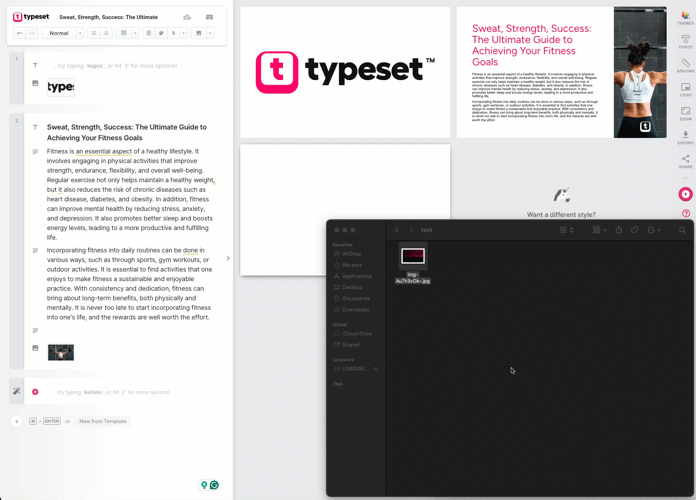Click slide 1 empty title placeholder field
696x500 pixels.
[115, 66]
